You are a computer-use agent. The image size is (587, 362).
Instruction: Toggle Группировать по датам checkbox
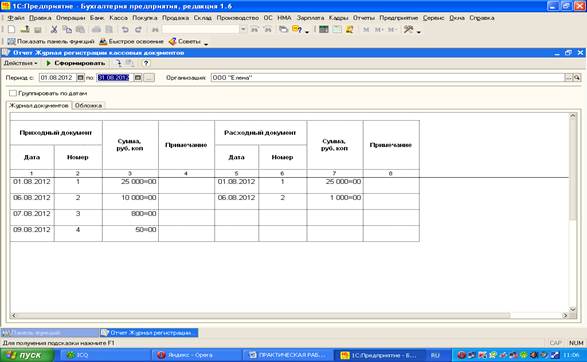[13, 93]
